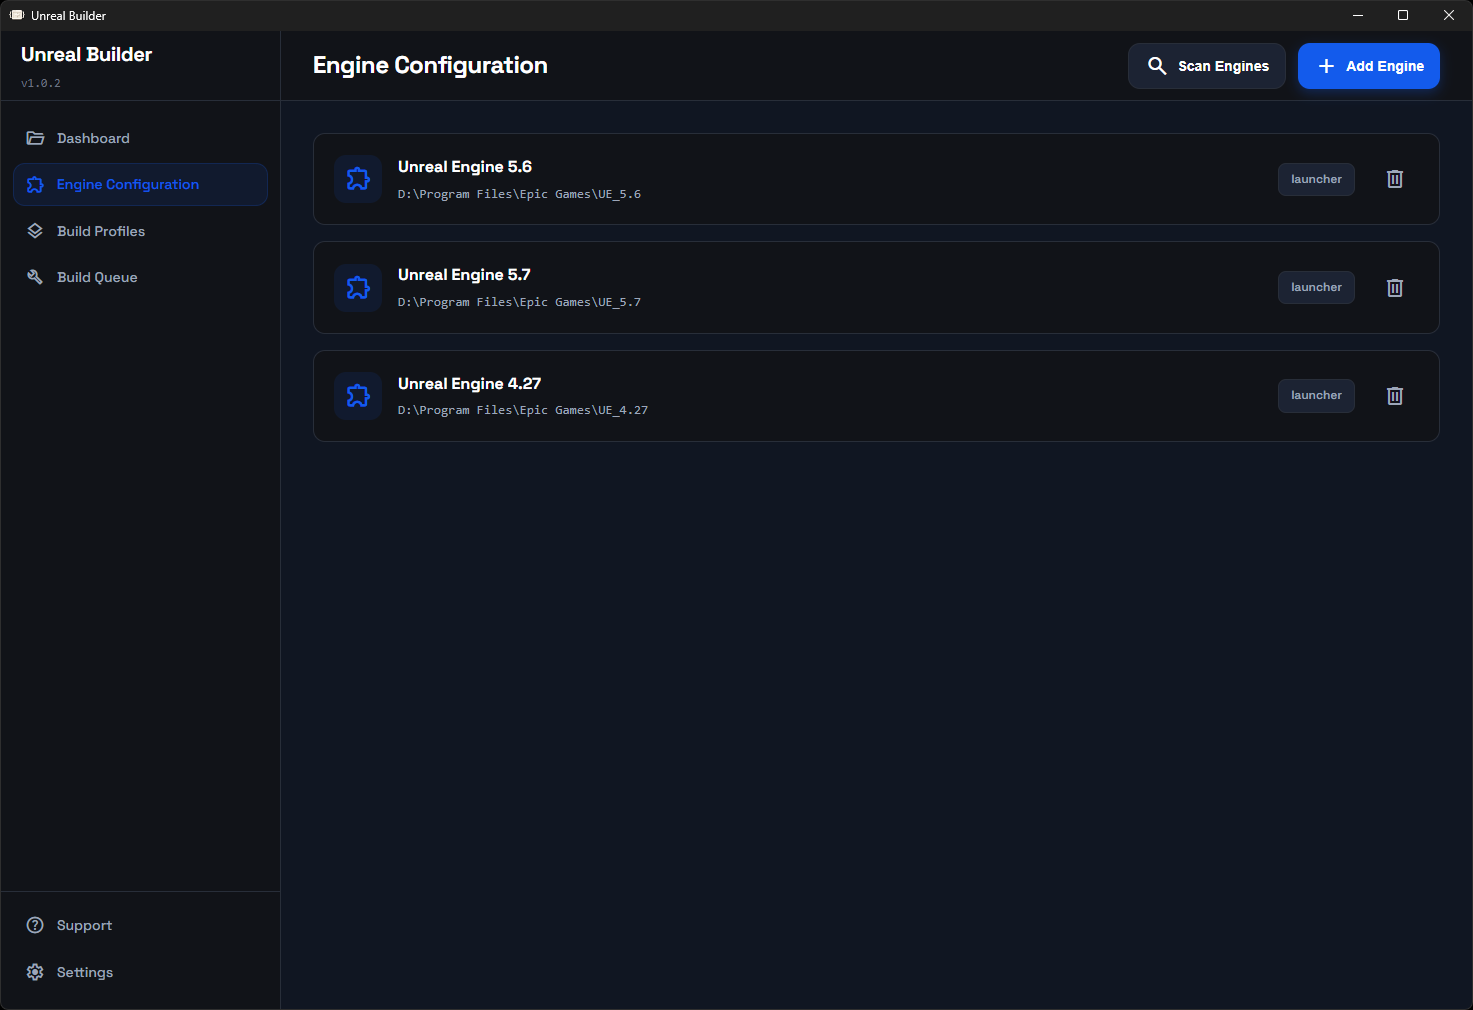Click the Build Queue wrench icon

(35, 277)
